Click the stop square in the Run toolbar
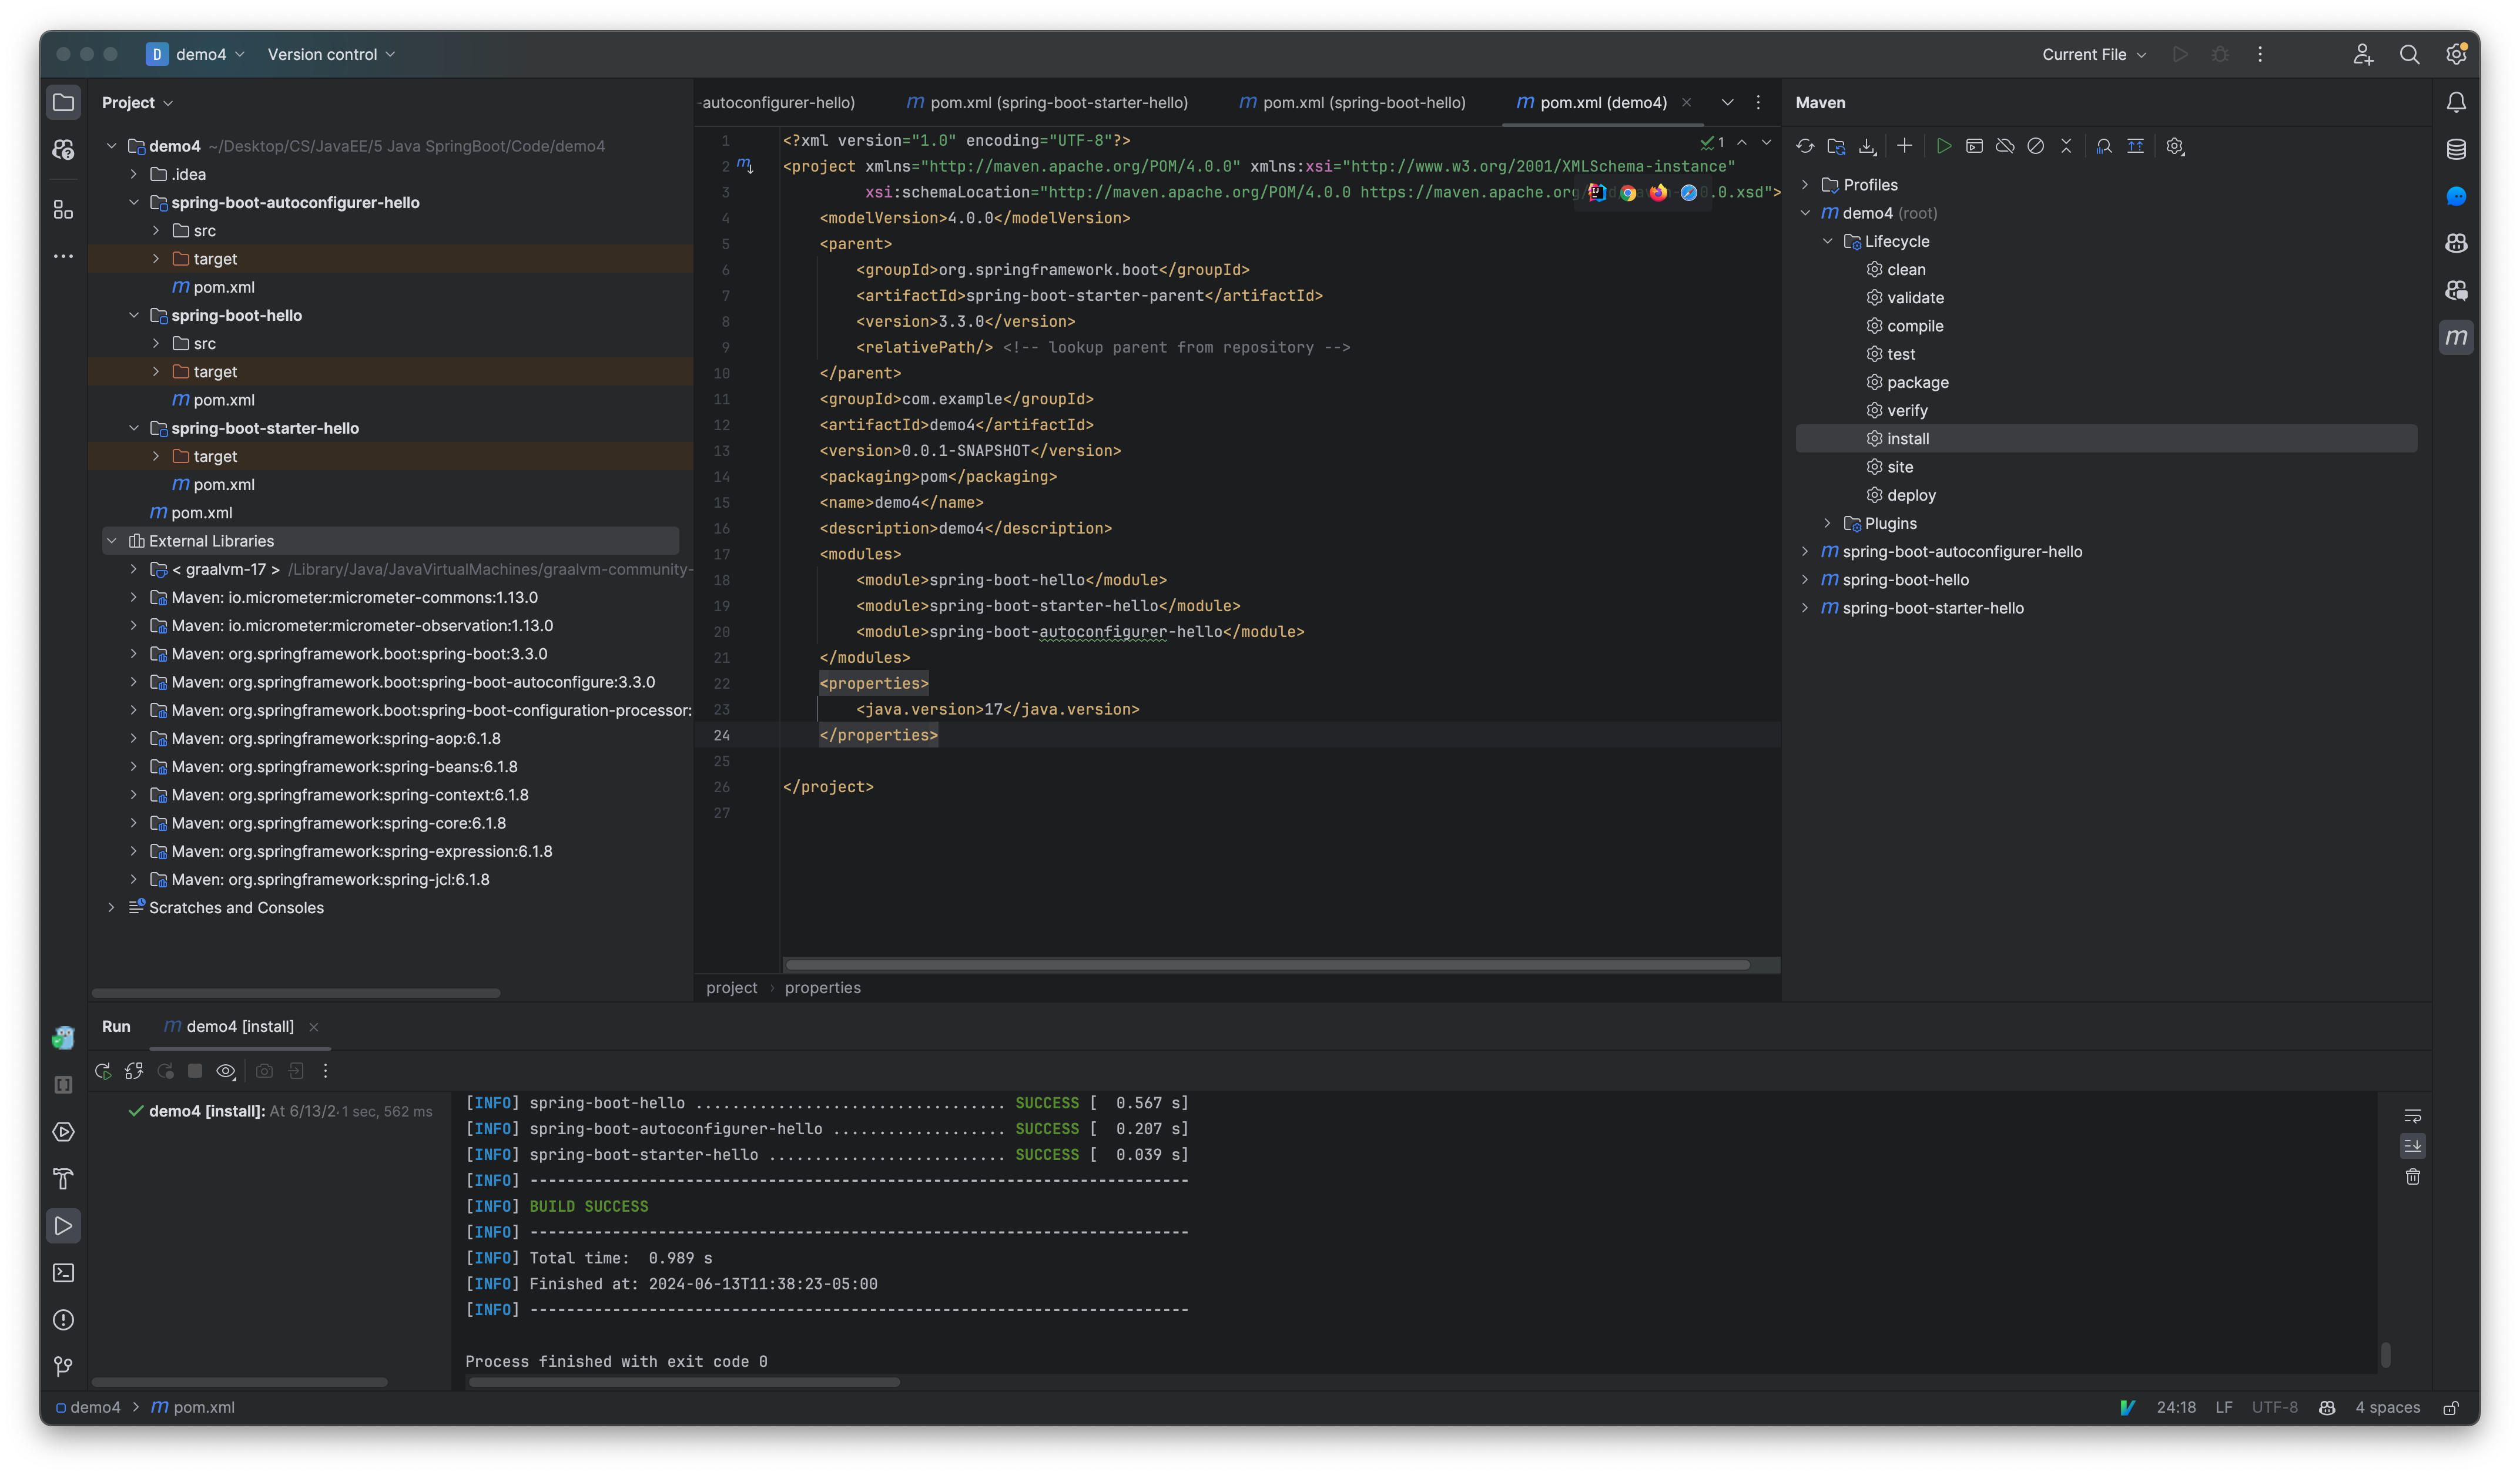2520x1475 pixels. [x=195, y=1071]
